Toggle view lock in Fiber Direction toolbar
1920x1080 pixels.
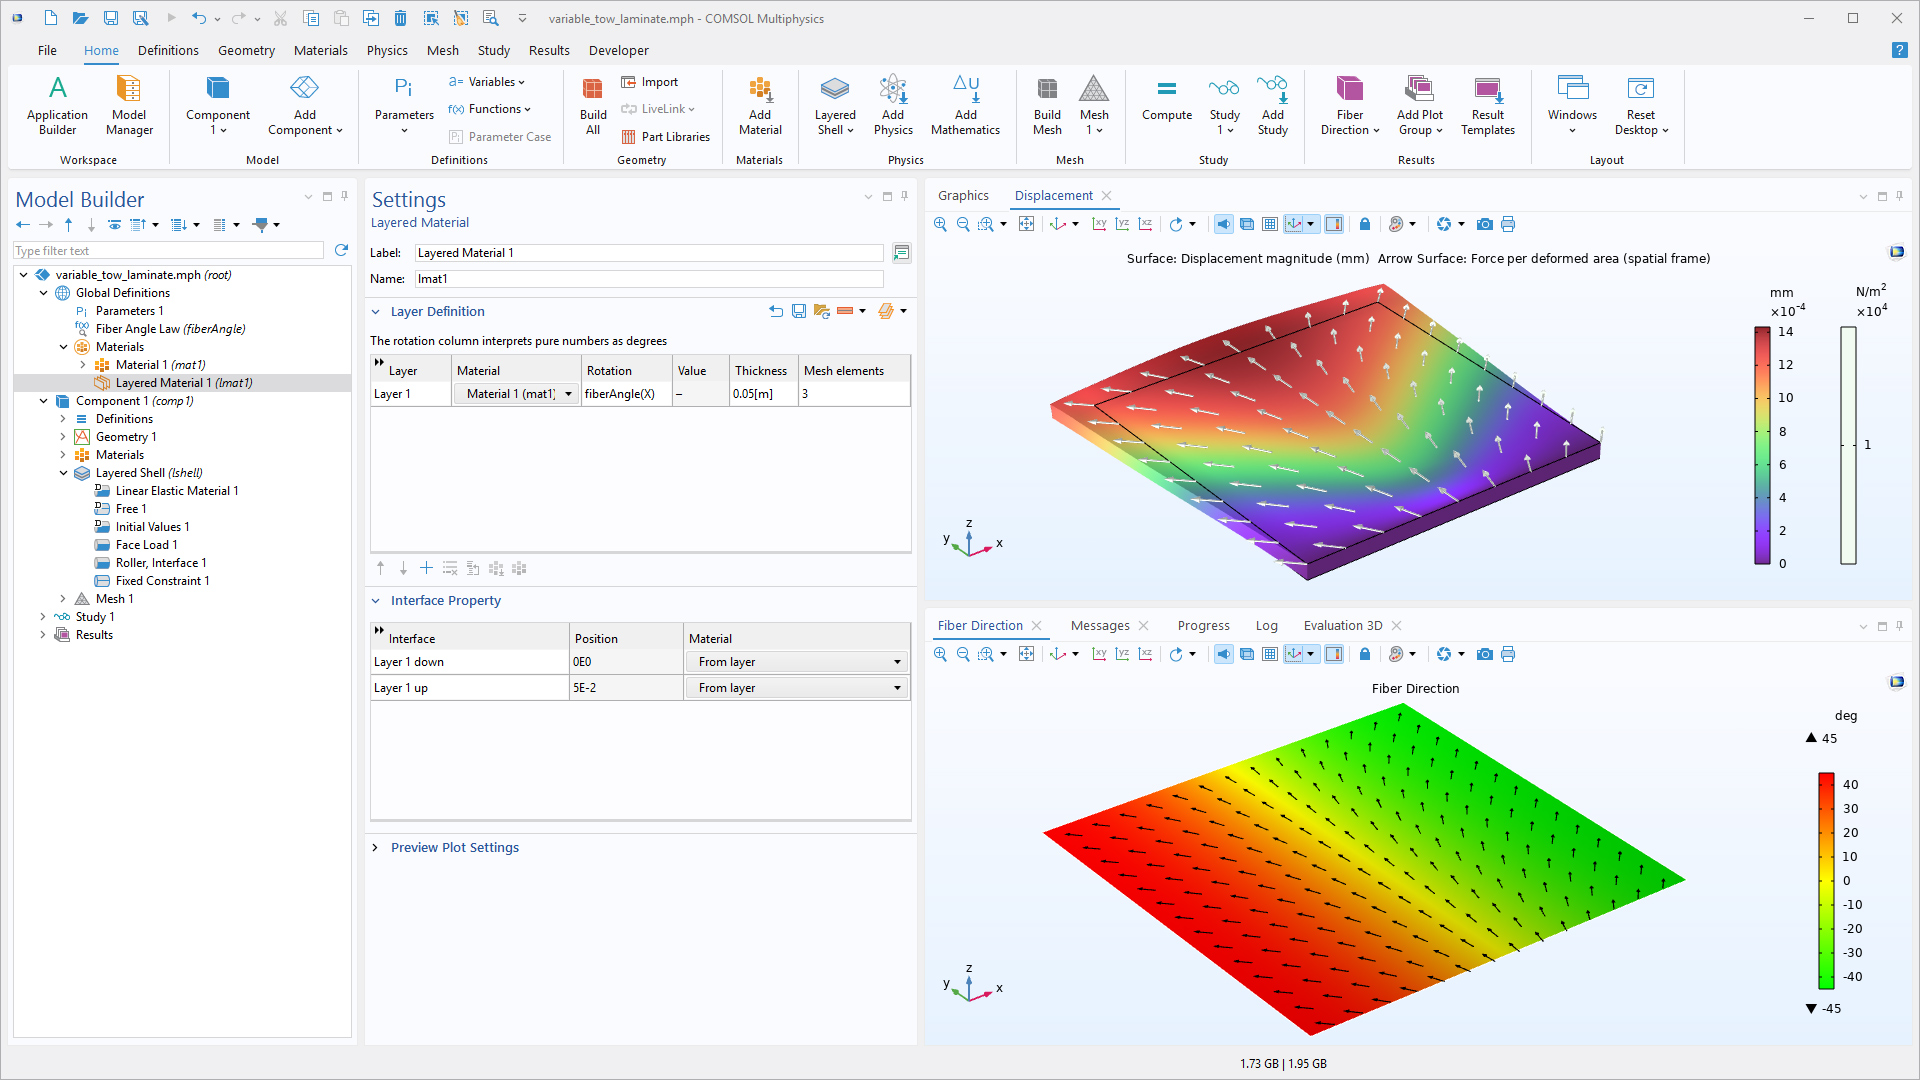pyautogui.click(x=1365, y=654)
